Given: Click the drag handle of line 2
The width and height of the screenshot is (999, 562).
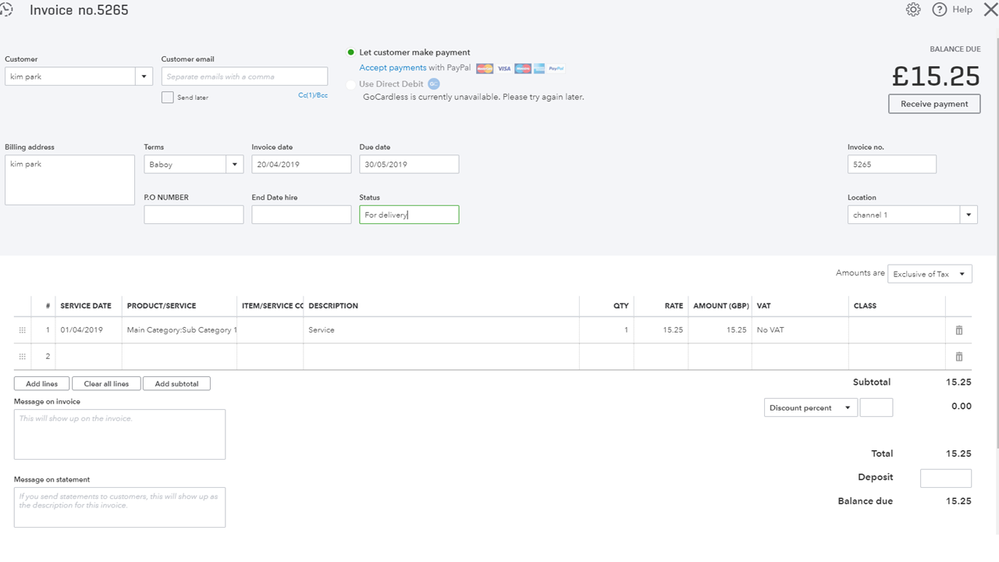Looking at the screenshot, I should (x=22, y=356).
